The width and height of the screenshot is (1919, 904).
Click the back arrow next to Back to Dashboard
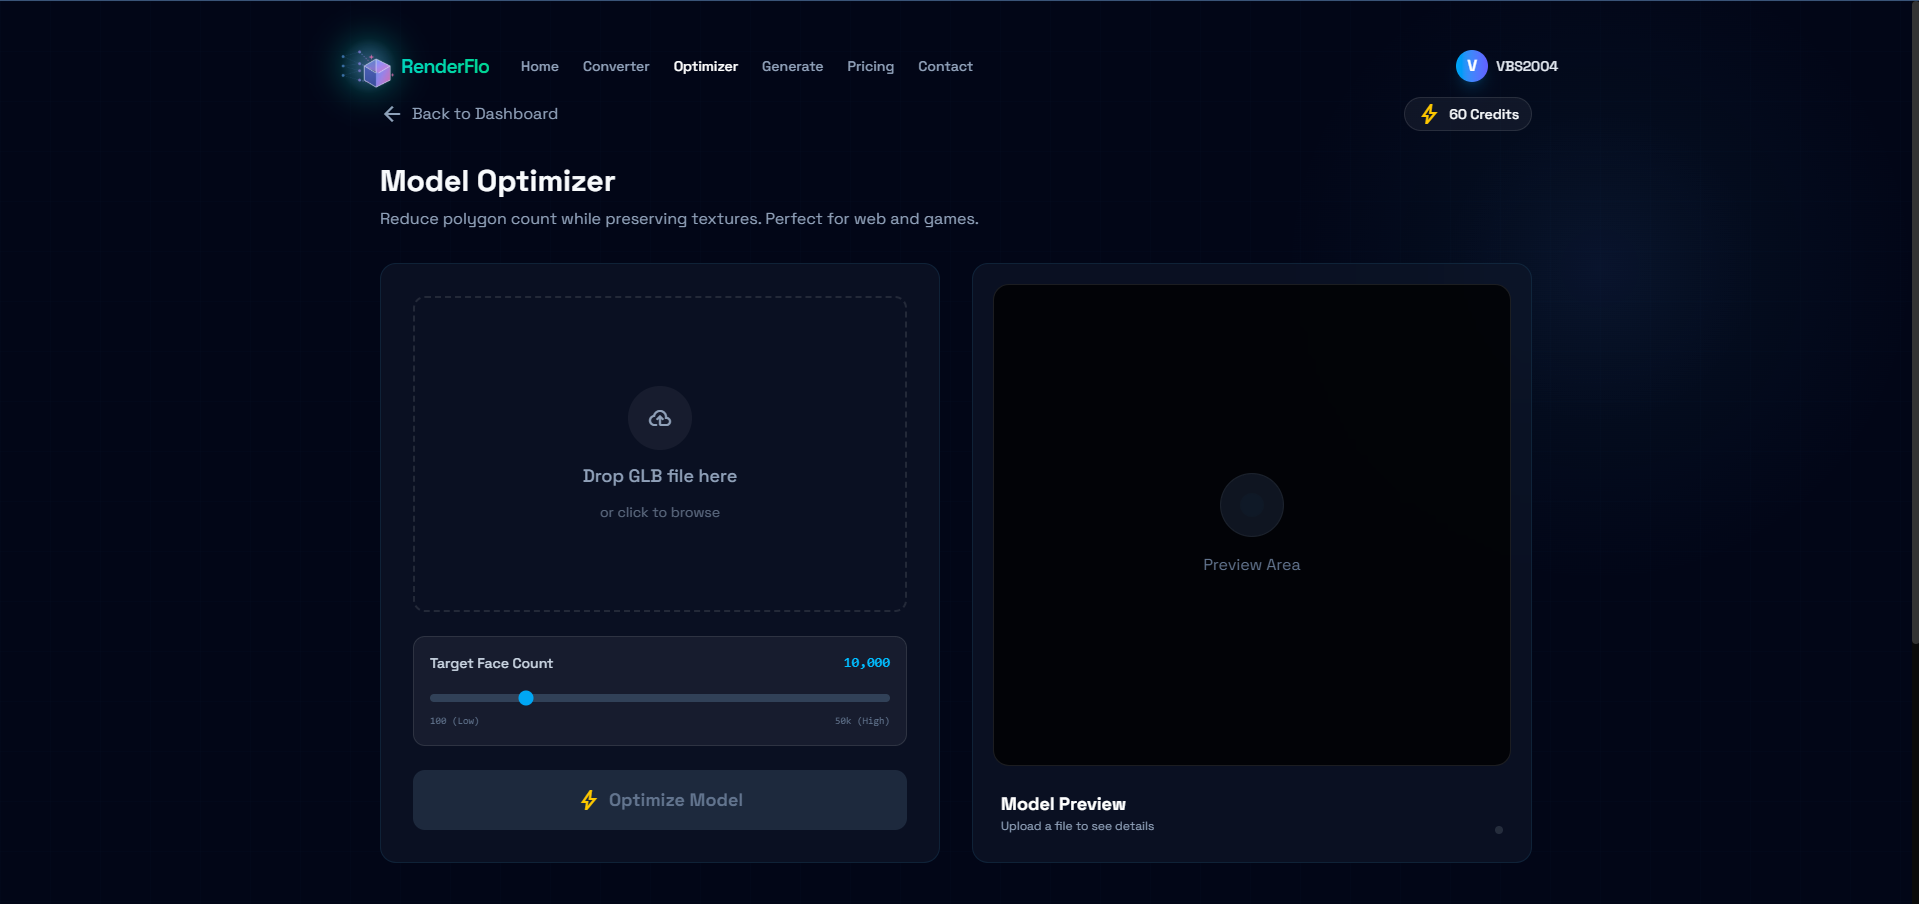pyautogui.click(x=391, y=114)
